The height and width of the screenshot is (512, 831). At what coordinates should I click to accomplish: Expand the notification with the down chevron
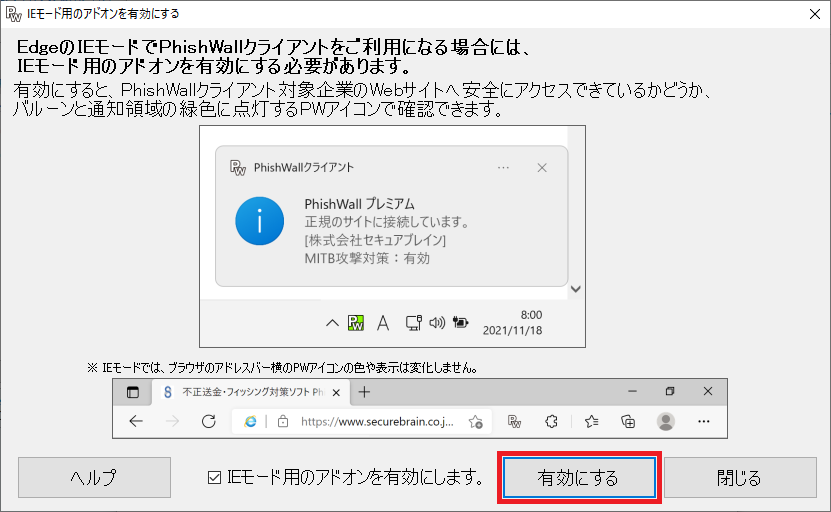(576, 289)
